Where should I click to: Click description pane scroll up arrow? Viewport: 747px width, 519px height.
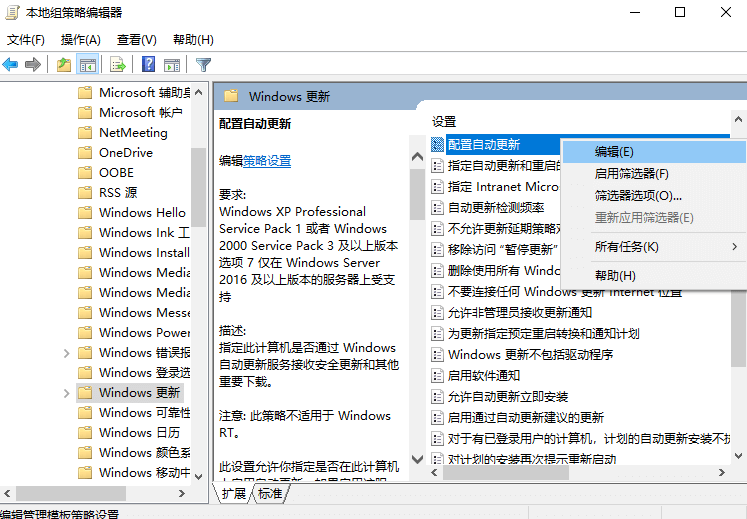417,156
